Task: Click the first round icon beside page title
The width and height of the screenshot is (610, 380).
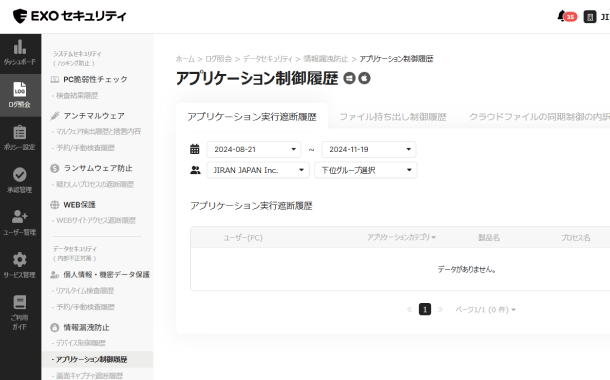Action: (x=349, y=78)
